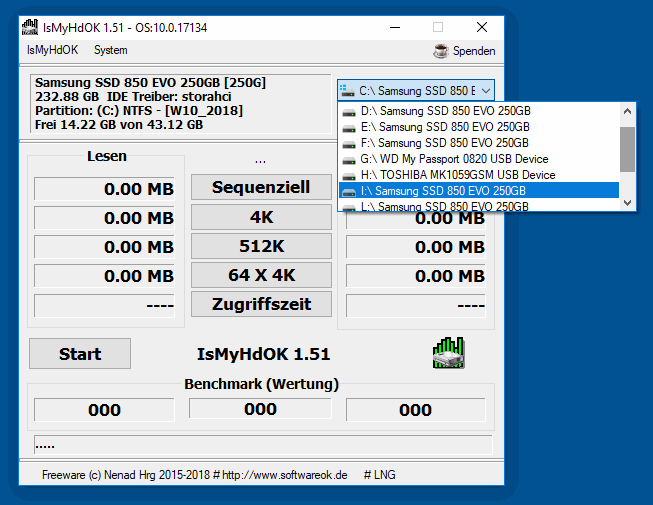Start the benchmark with the Start button

pyautogui.click(x=80, y=353)
